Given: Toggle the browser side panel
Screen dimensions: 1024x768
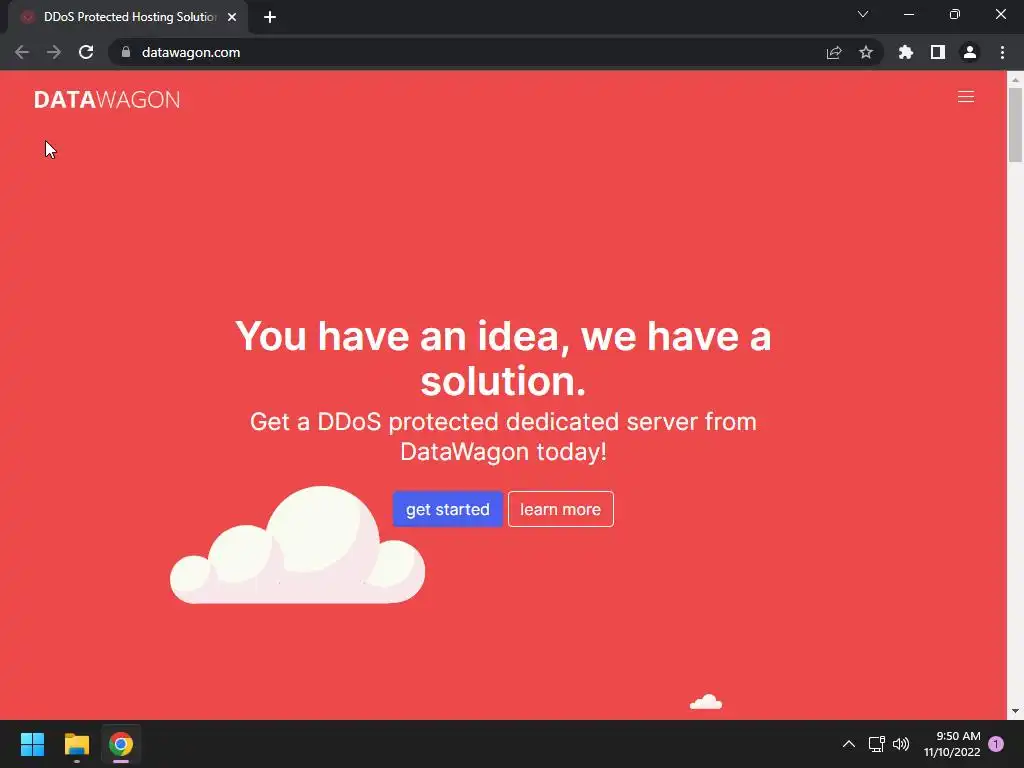Looking at the screenshot, I should 937,52.
